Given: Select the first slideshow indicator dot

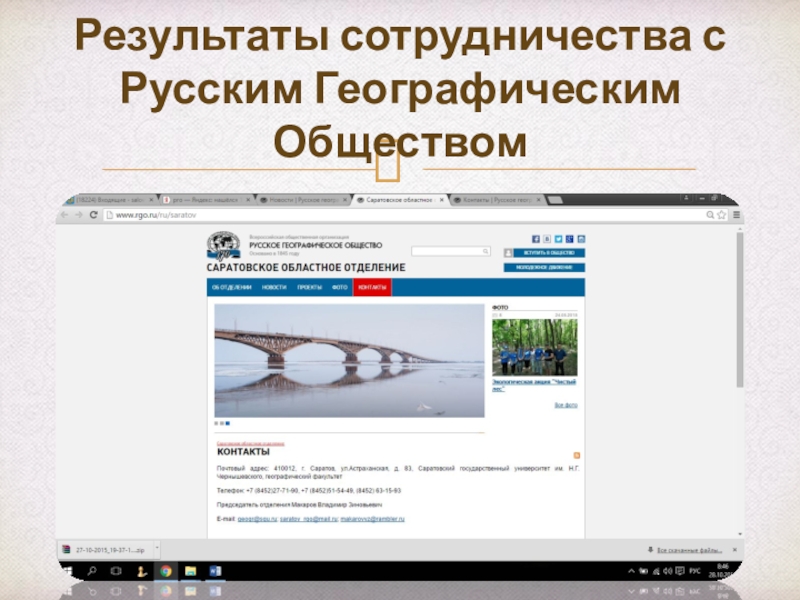Looking at the screenshot, I should click(216, 423).
